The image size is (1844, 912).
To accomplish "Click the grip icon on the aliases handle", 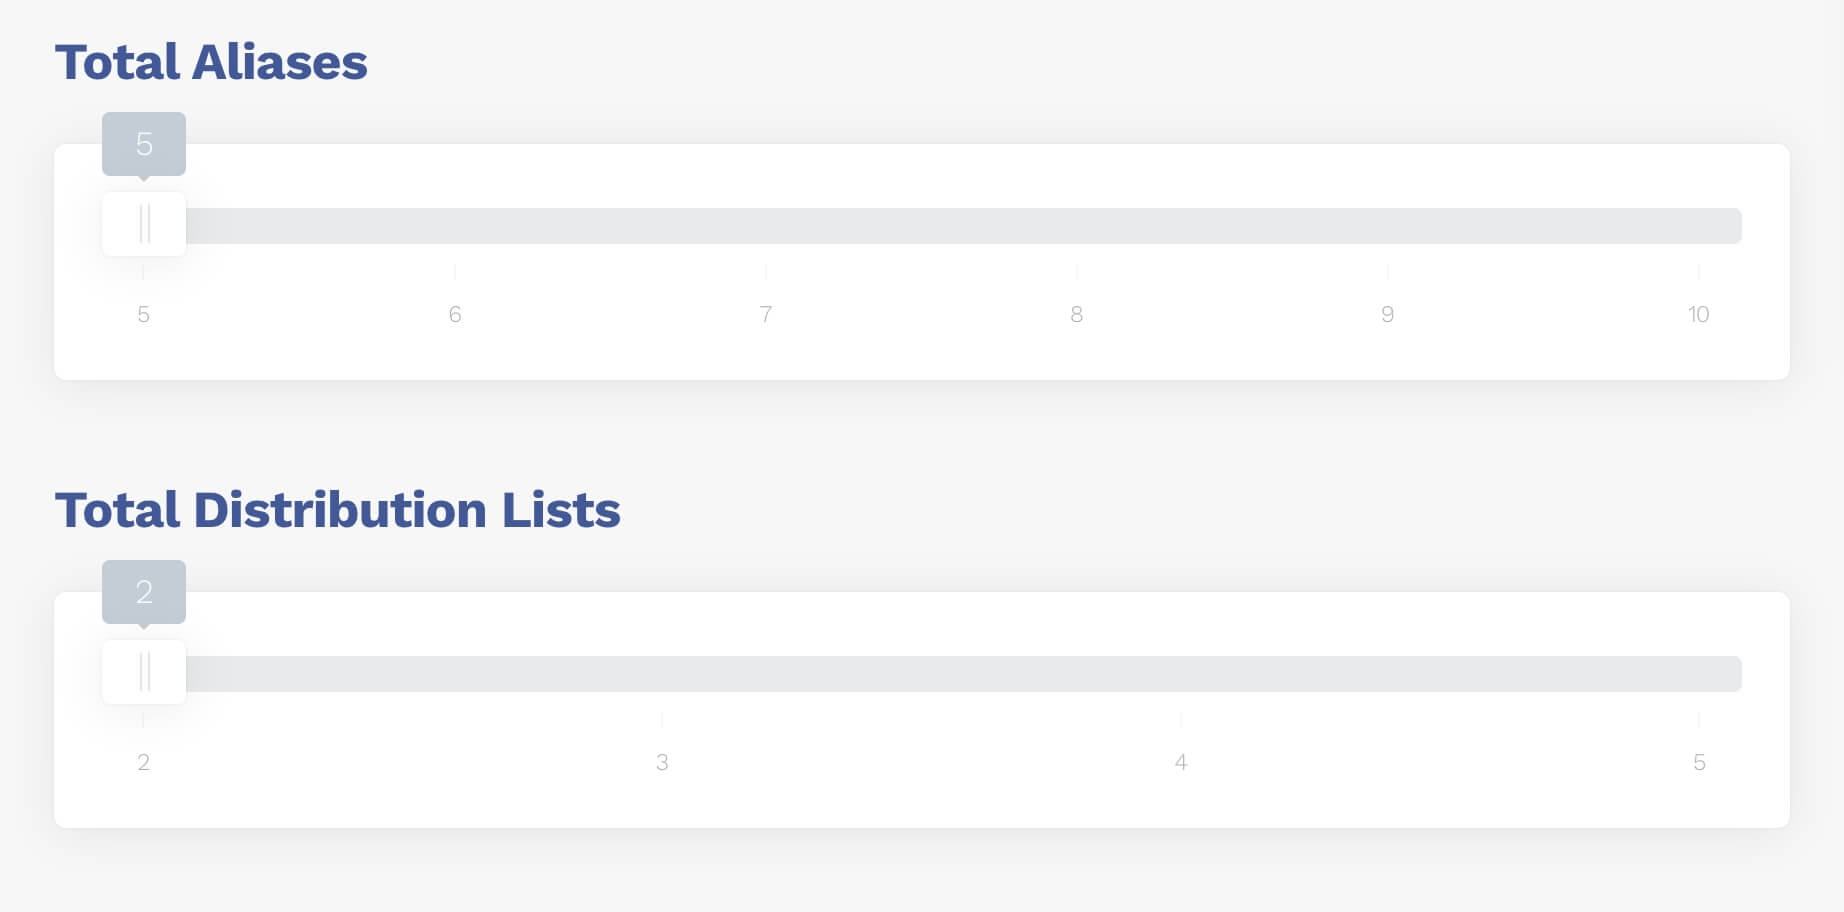I will pyautogui.click(x=144, y=223).
